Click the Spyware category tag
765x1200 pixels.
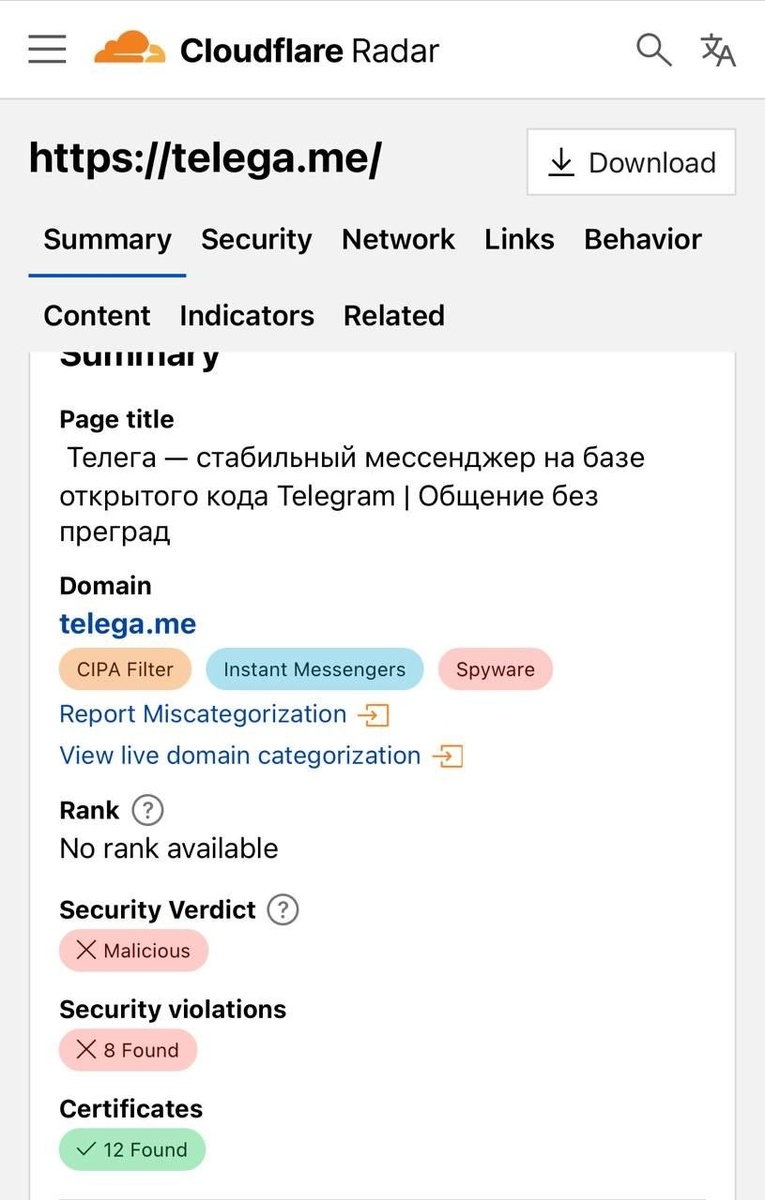tap(495, 670)
